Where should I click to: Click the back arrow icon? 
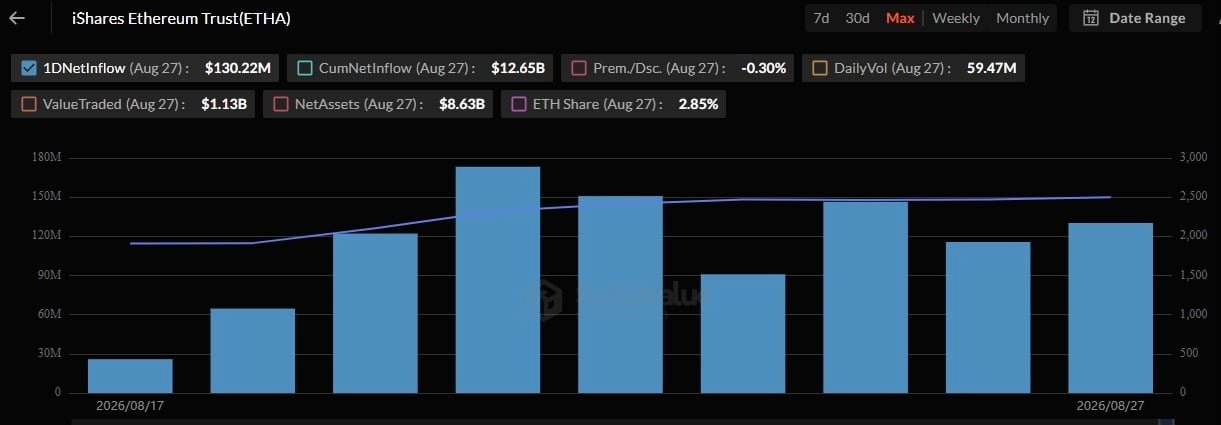coord(17,18)
